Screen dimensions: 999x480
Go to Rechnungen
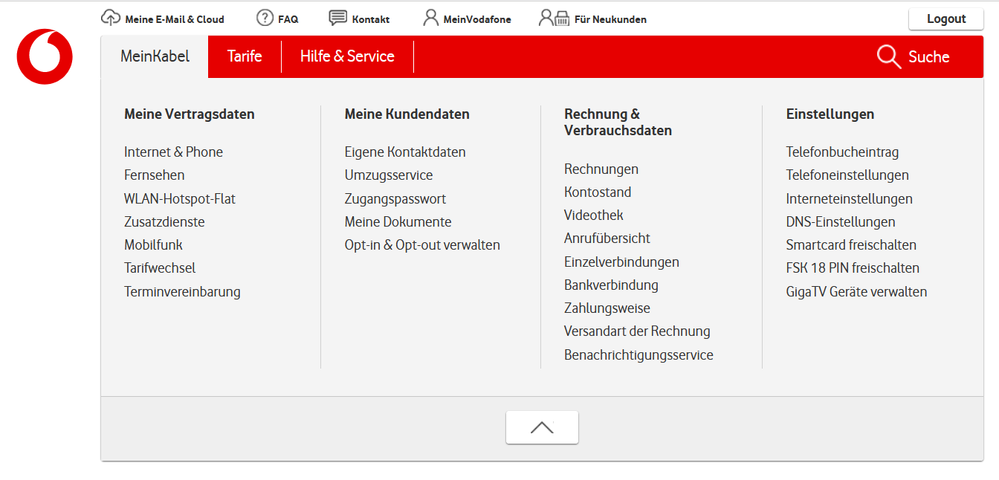click(x=601, y=169)
